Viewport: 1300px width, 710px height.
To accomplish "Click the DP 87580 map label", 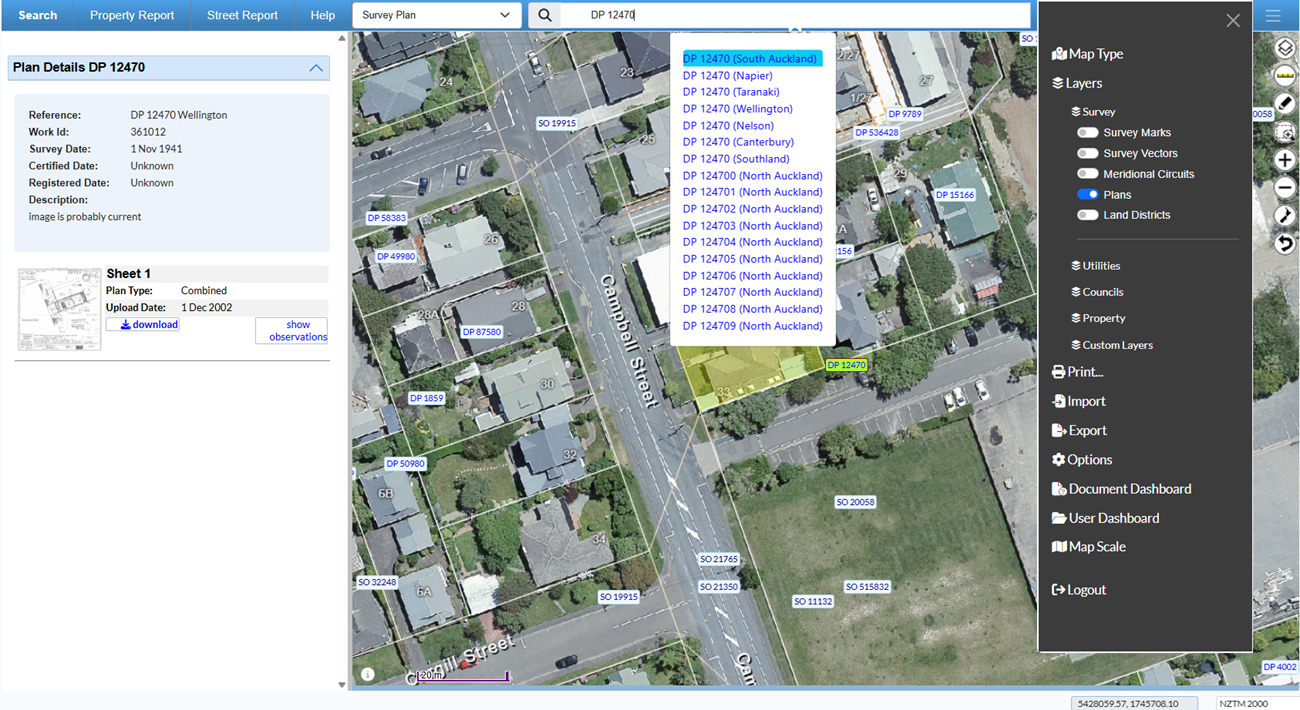I will point(482,332).
